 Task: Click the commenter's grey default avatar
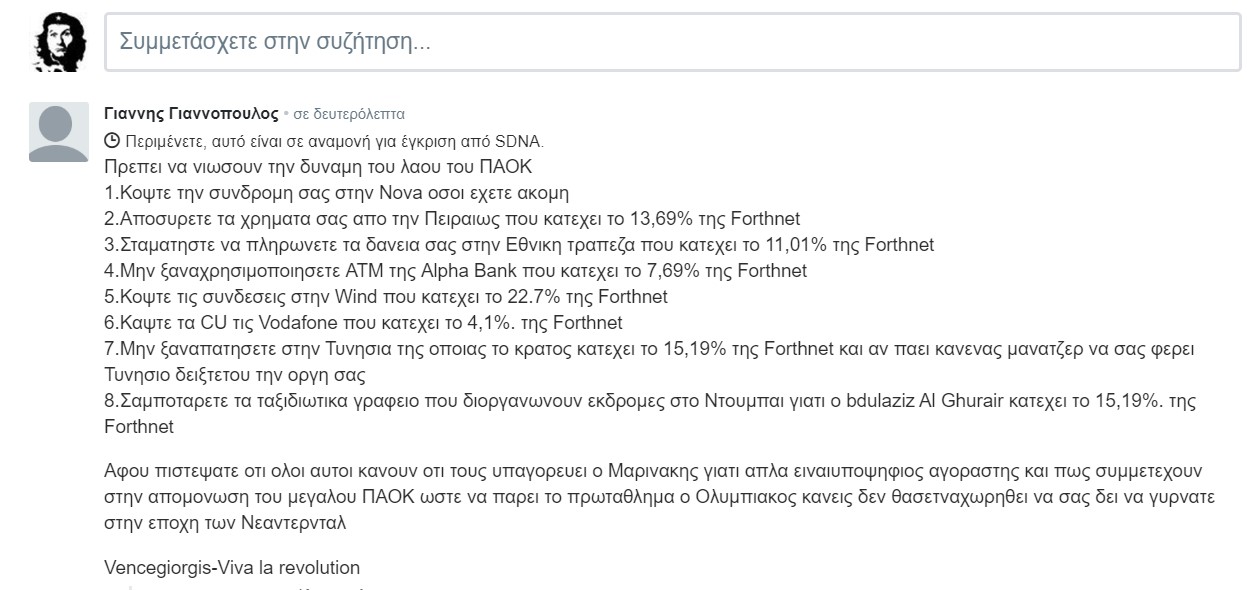tap(60, 132)
